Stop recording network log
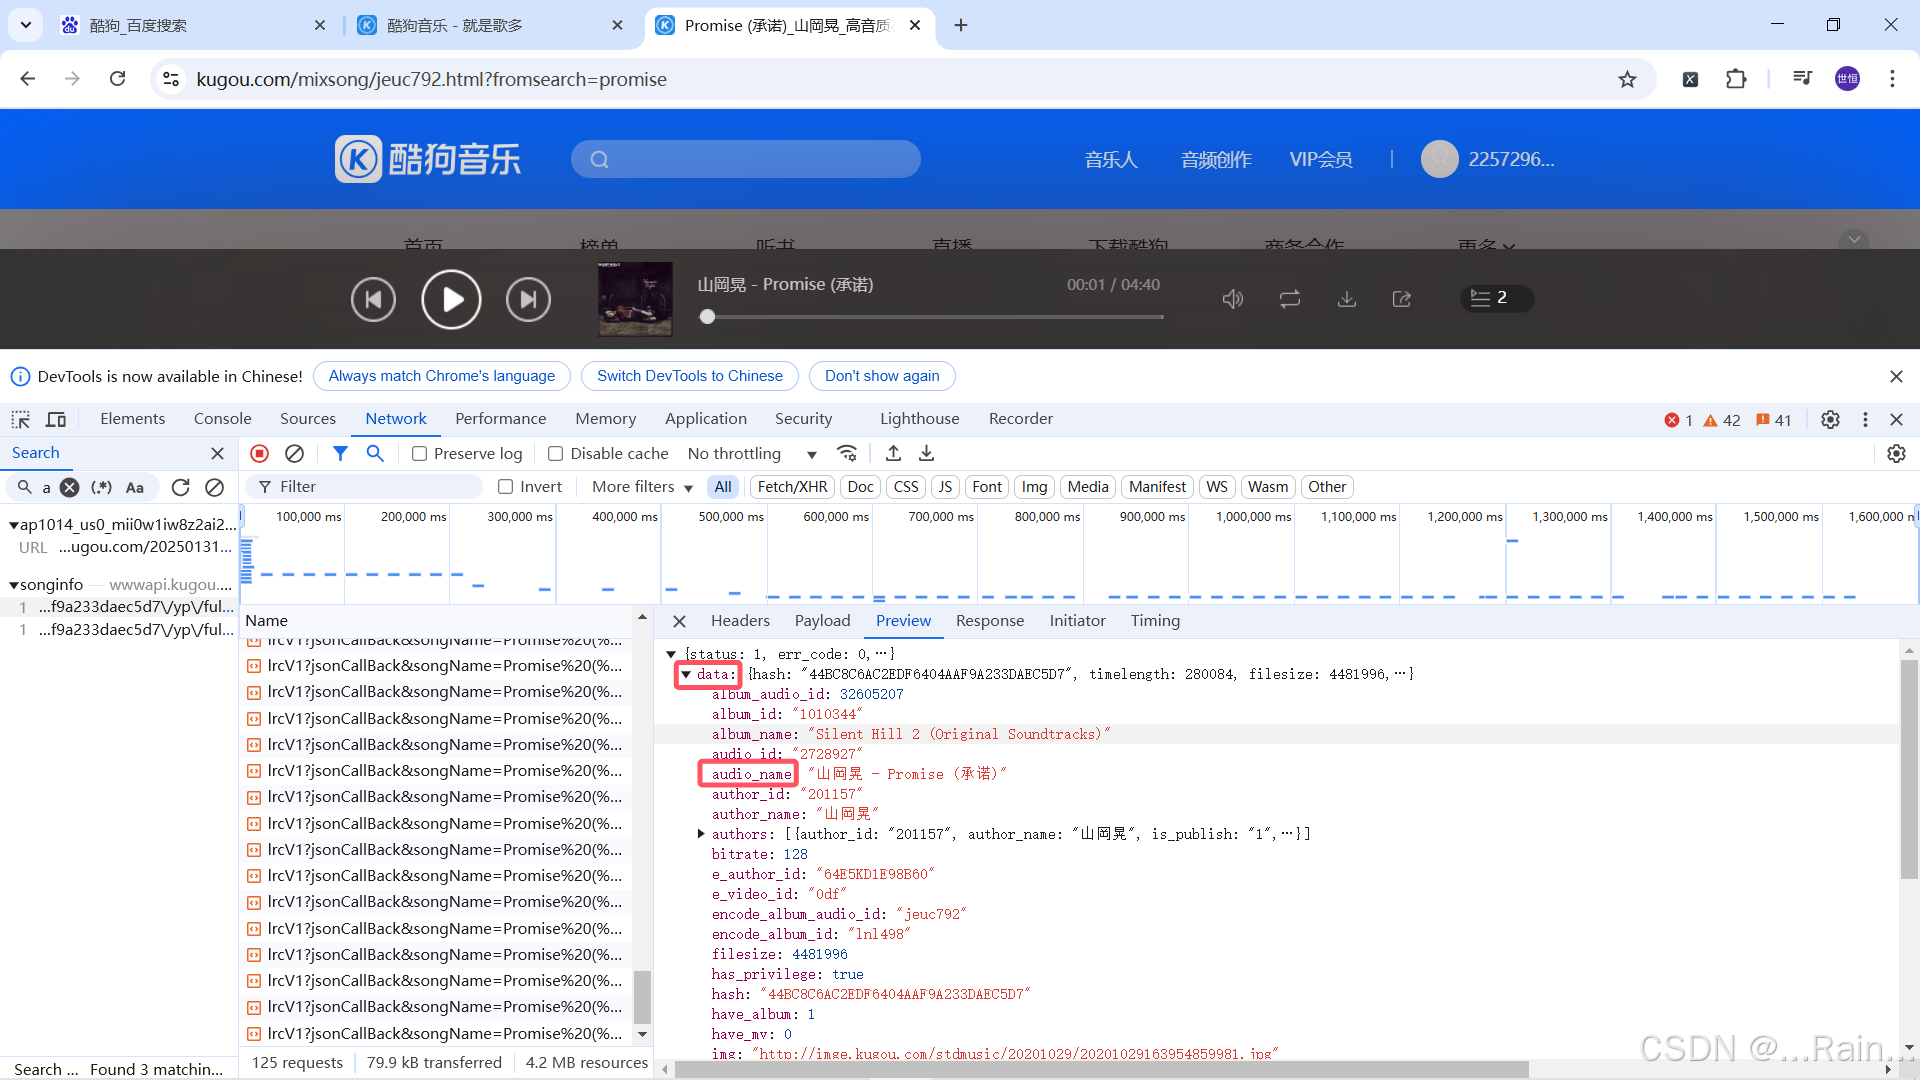 260,453
